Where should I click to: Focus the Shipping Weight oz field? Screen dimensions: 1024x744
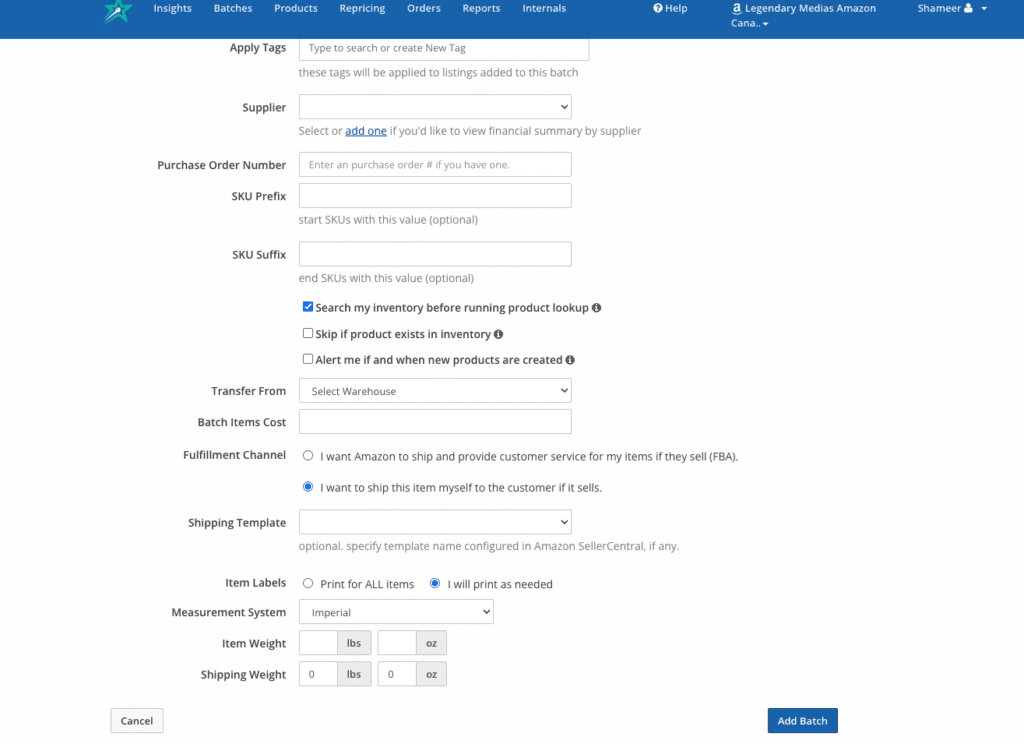(x=397, y=674)
